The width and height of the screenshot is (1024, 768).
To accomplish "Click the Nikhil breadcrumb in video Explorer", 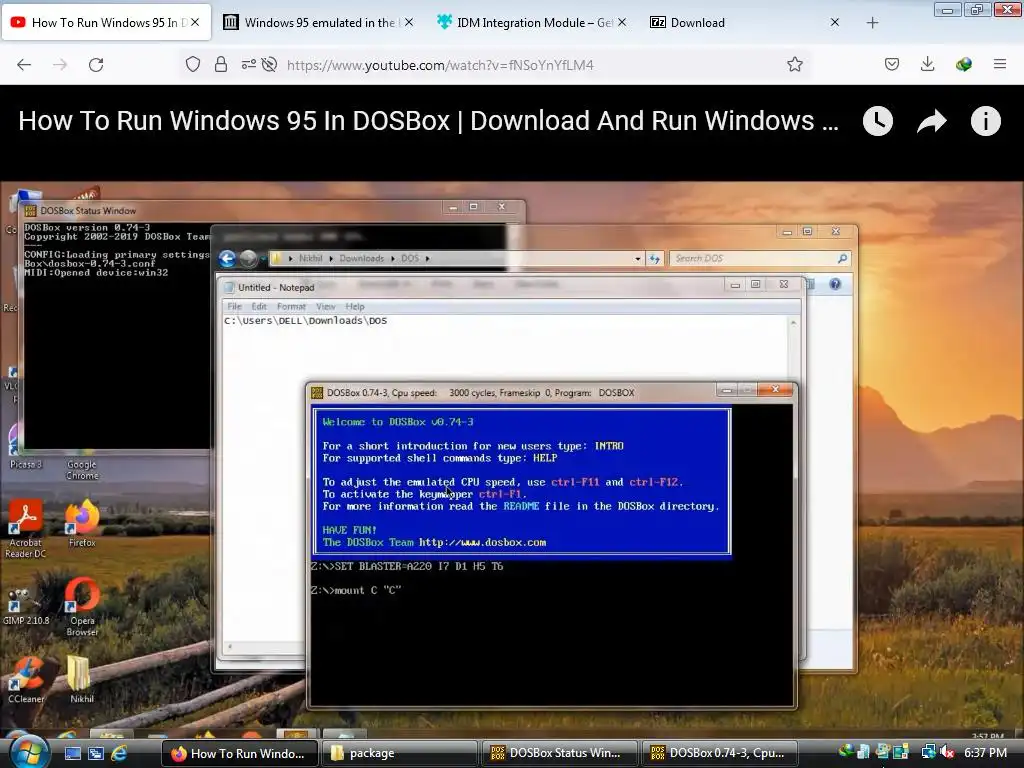I will [x=310, y=259].
